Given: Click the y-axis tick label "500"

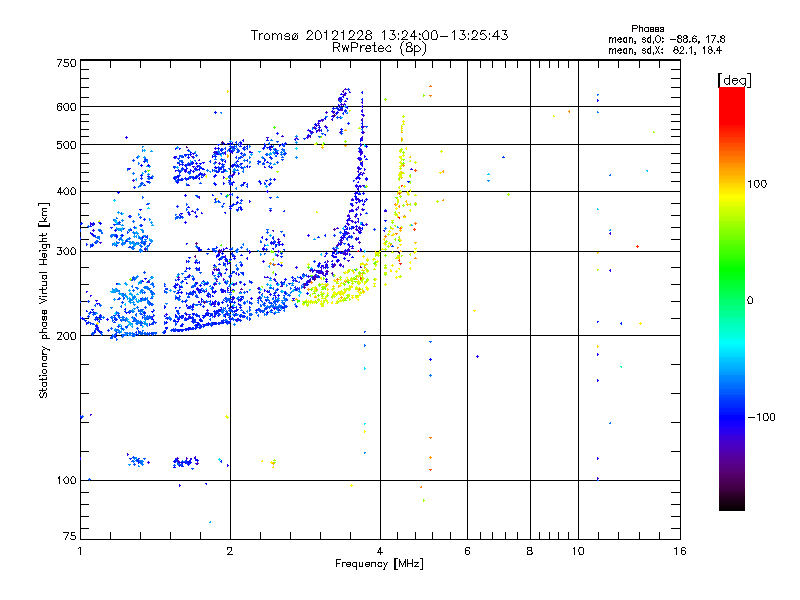Looking at the screenshot, I should 66,145.
